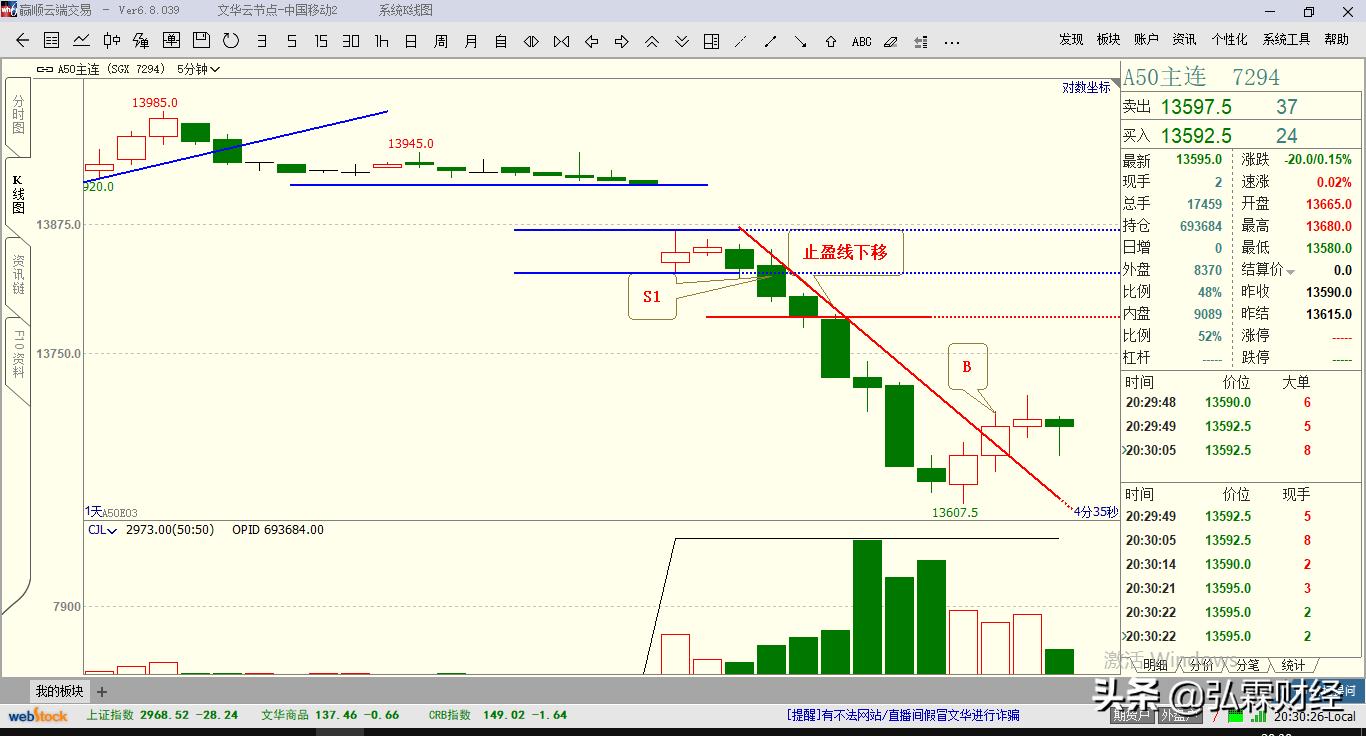This screenshot has width=1366, height=736.
Task: Expand the 结算价 dropdown arrow
Action: 1291,272
